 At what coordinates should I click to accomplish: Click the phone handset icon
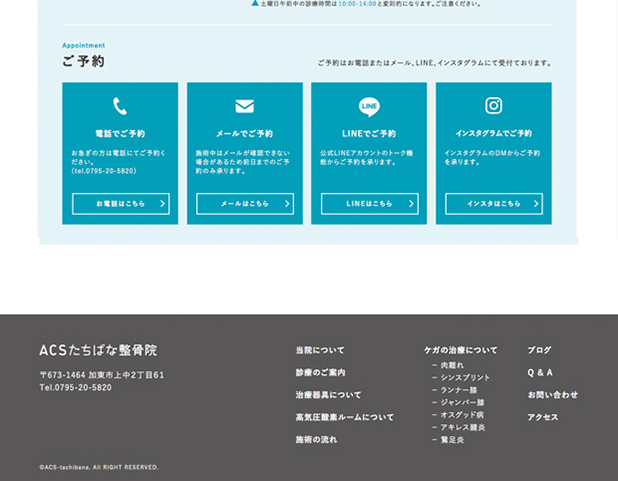click(120, 106)
